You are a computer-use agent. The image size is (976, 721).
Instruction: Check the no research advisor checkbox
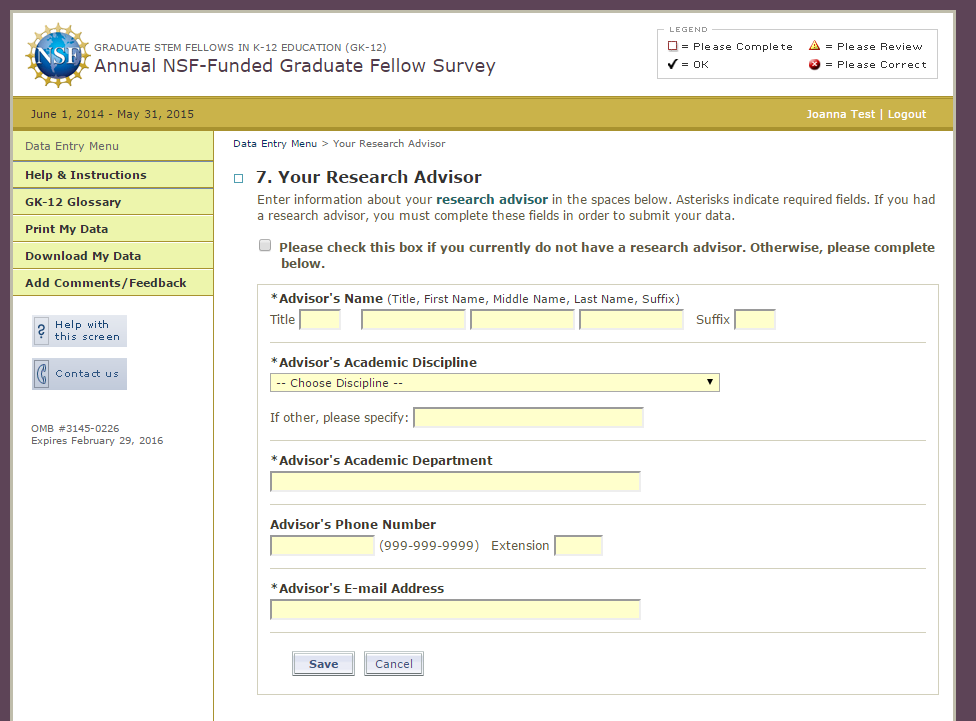coord(265,246)
